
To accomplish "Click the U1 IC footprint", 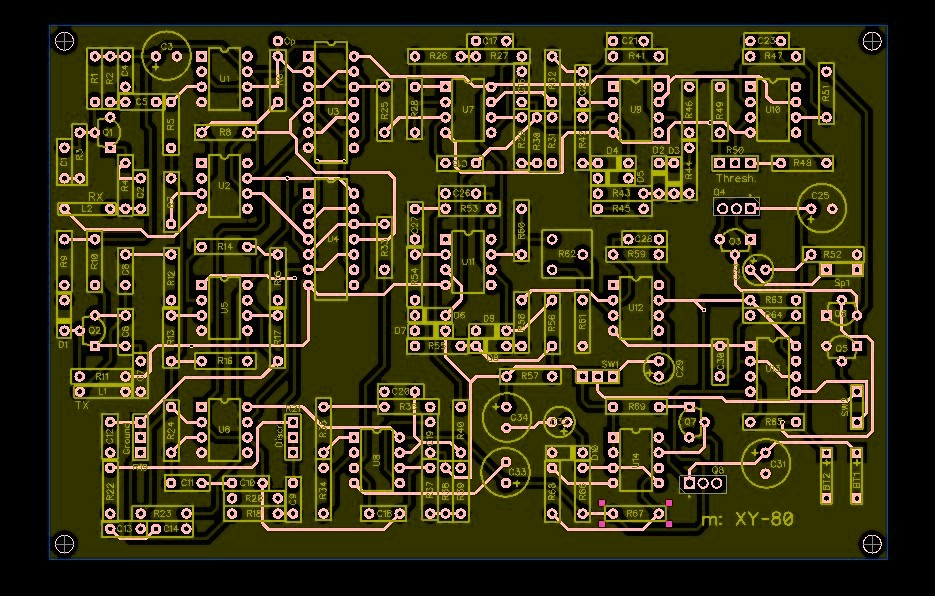I will click(x=224, y=78).
